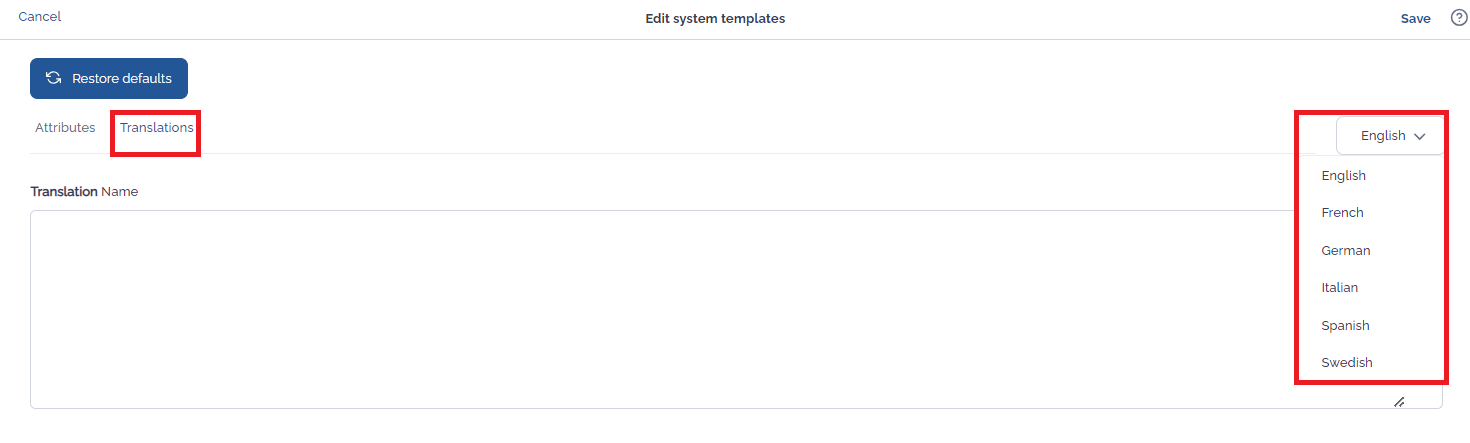Switch to the Attributes tab

coord(65,128)
